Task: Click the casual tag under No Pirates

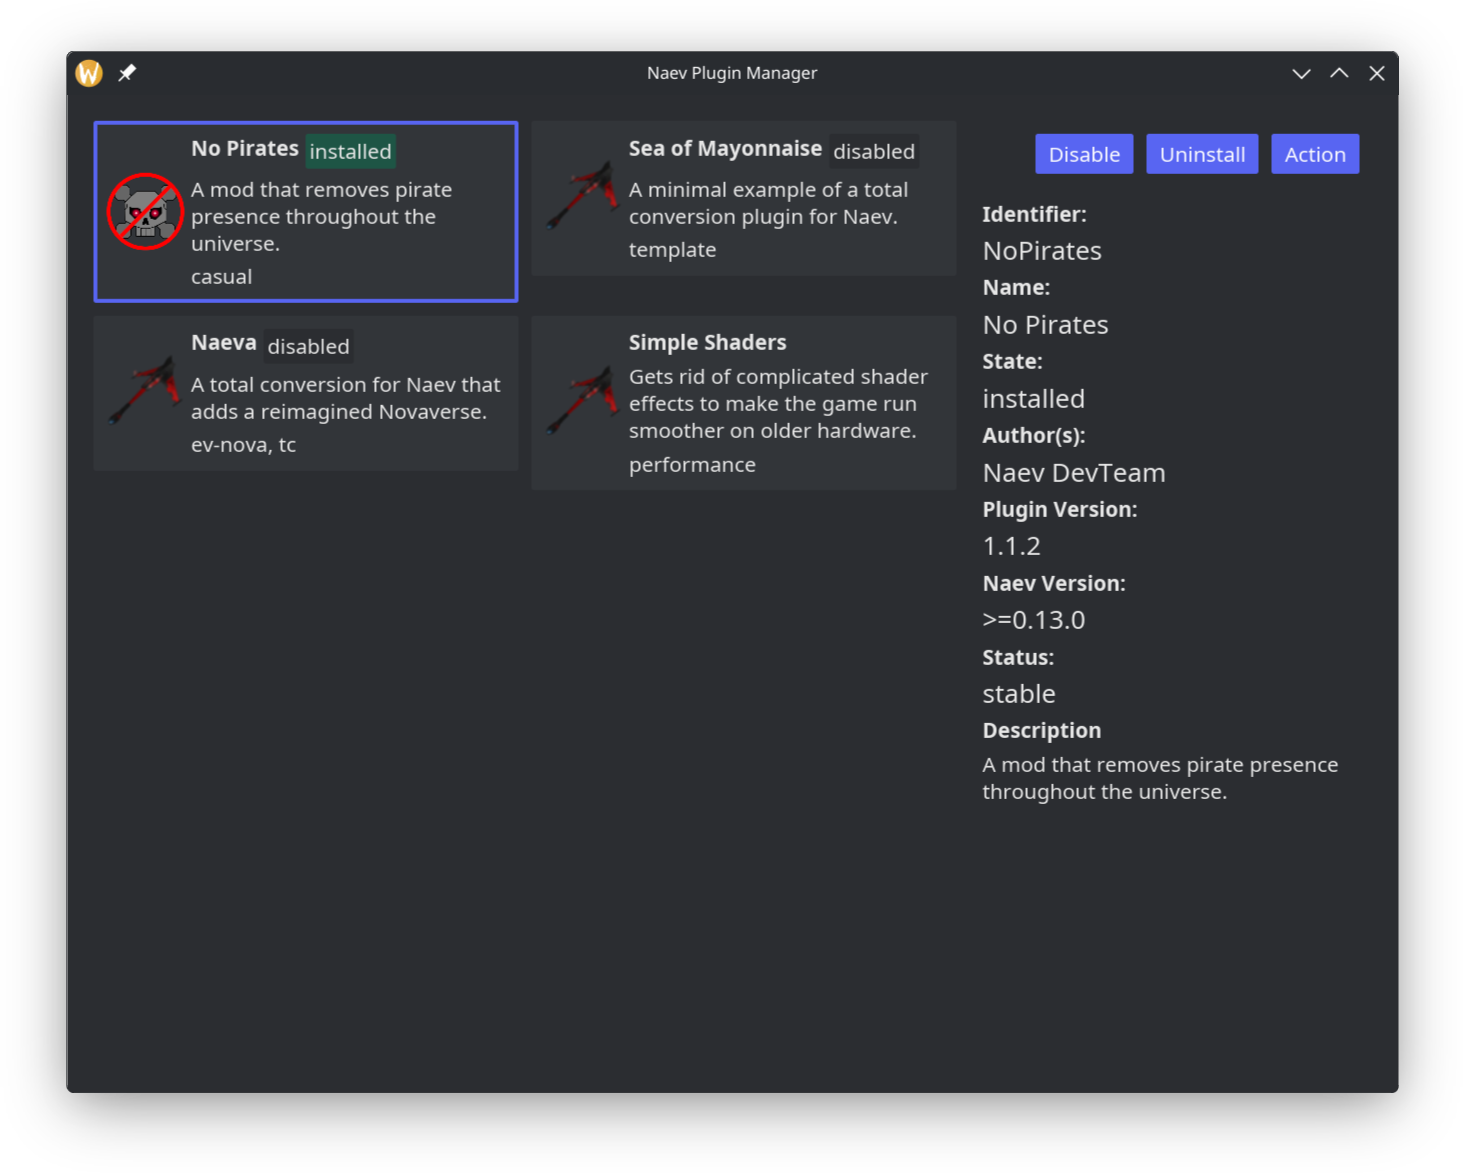Action: [220, 276]
